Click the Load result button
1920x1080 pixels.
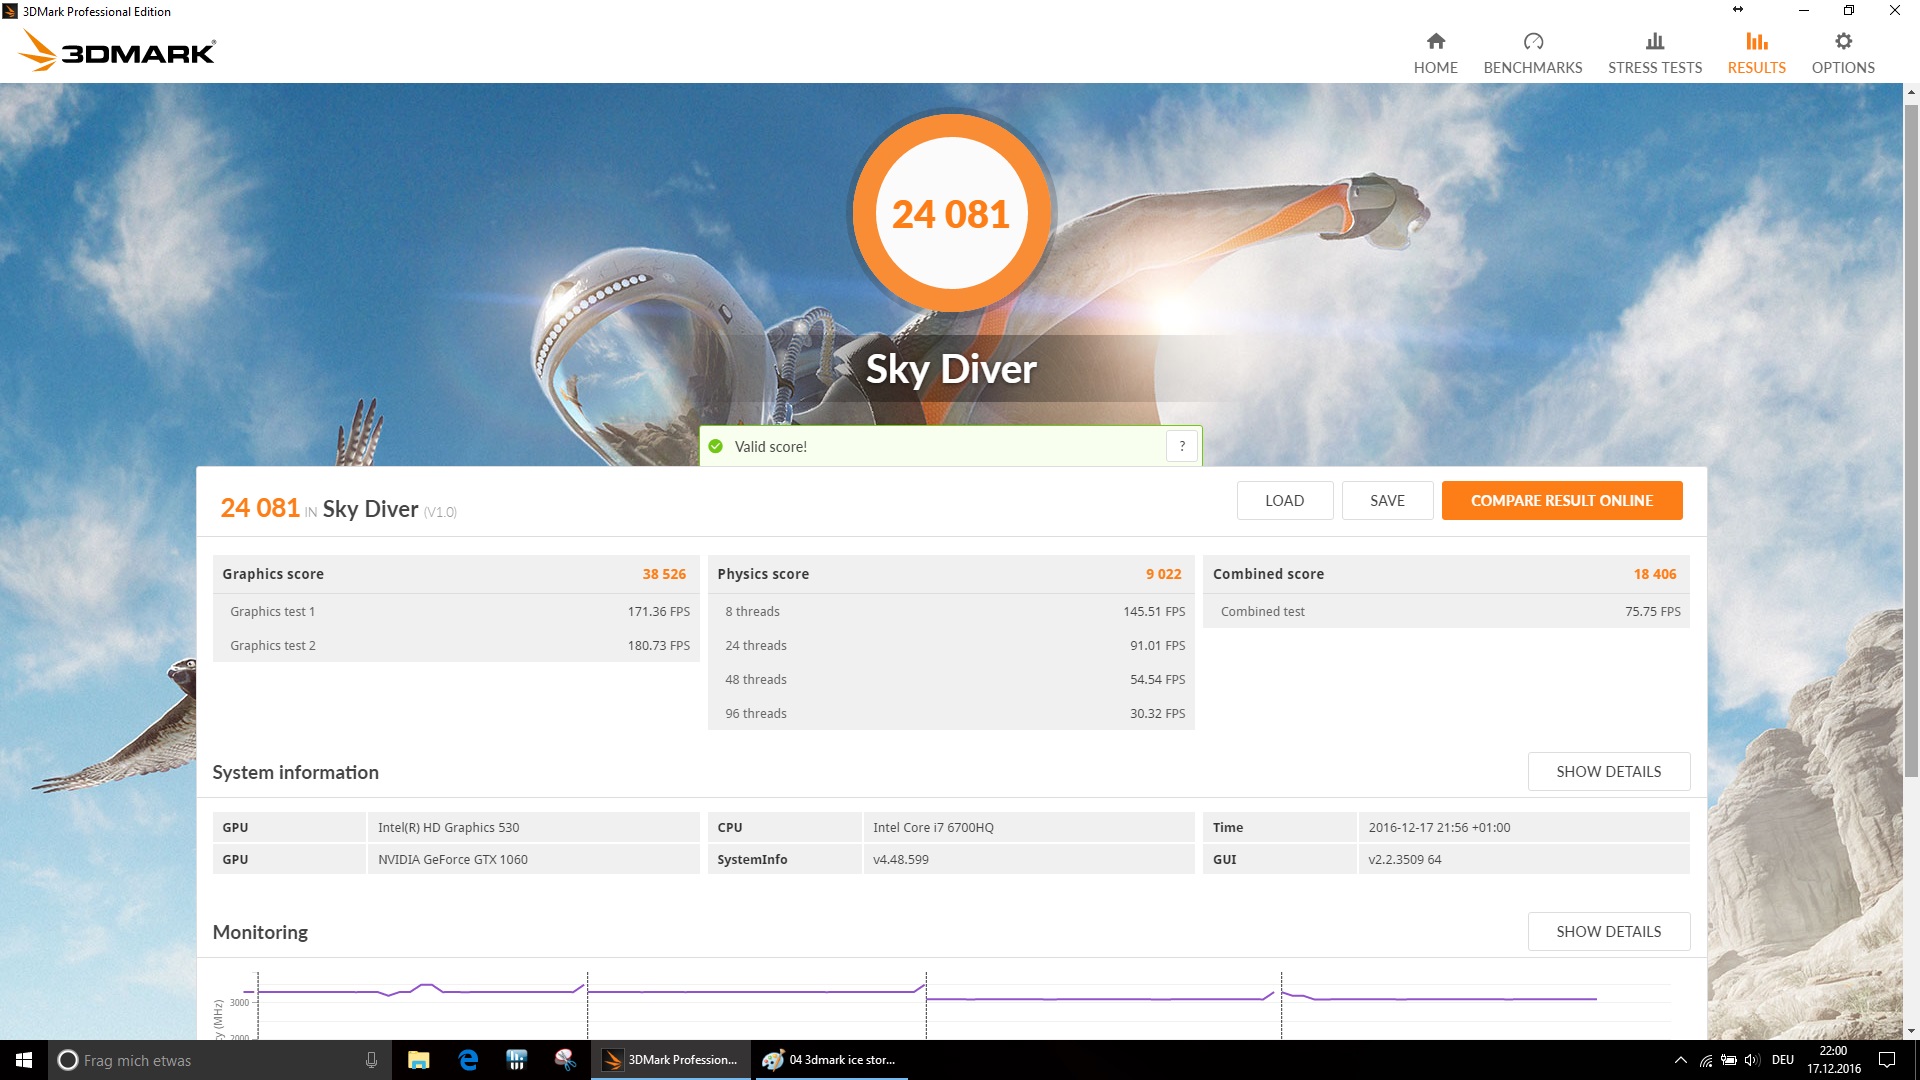click(1284, 501)
